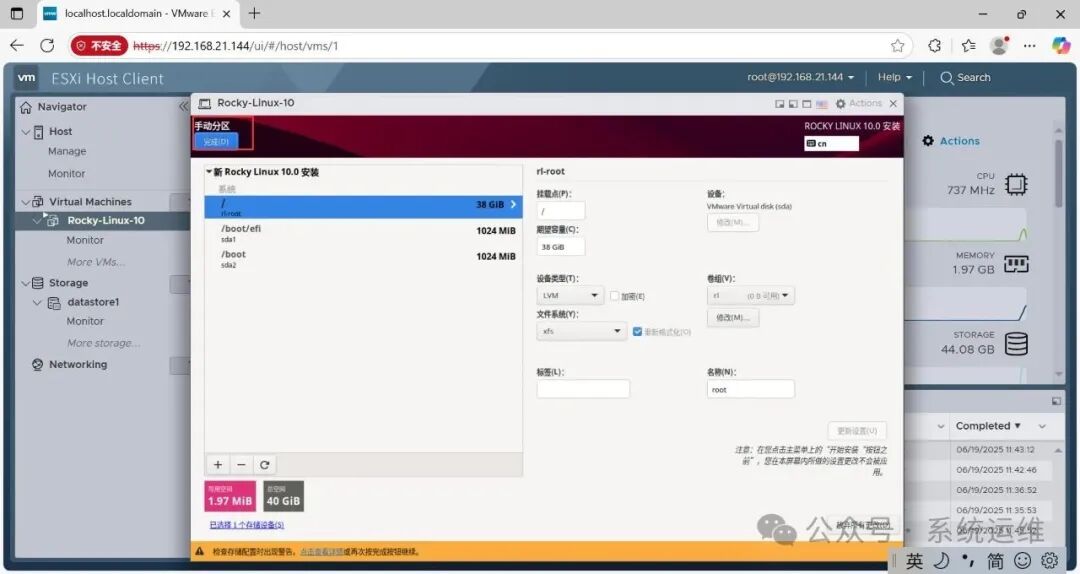Open the browser settings ellipsis menu

(x=1030, y=45)
